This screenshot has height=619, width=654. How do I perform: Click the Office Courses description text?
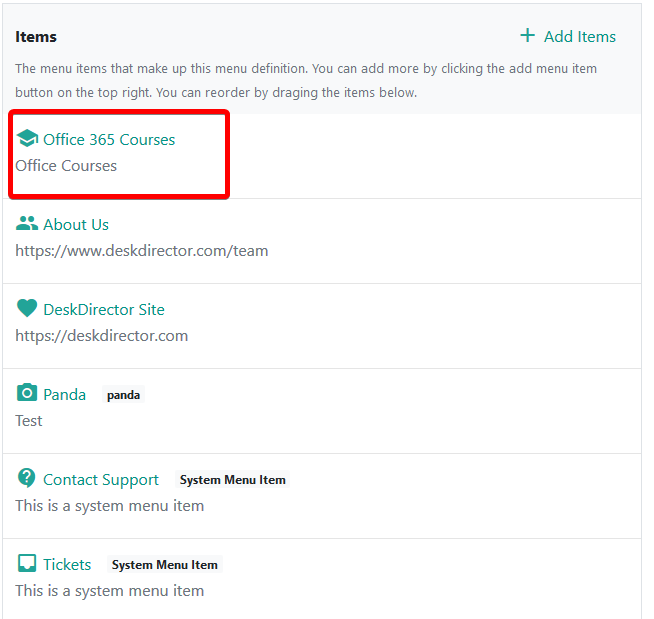point(66,166)
